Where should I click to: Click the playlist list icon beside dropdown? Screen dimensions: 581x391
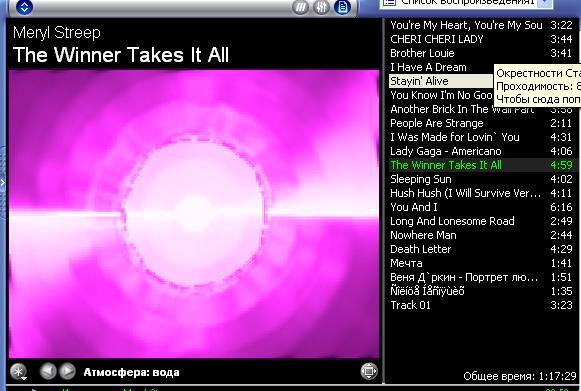[389, 3]
